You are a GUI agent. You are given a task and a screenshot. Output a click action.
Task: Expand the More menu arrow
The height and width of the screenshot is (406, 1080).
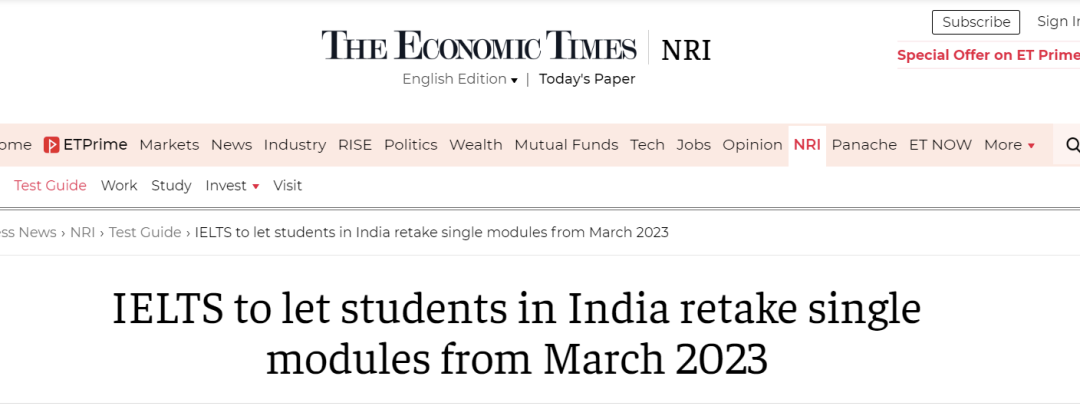[1031, 146]
